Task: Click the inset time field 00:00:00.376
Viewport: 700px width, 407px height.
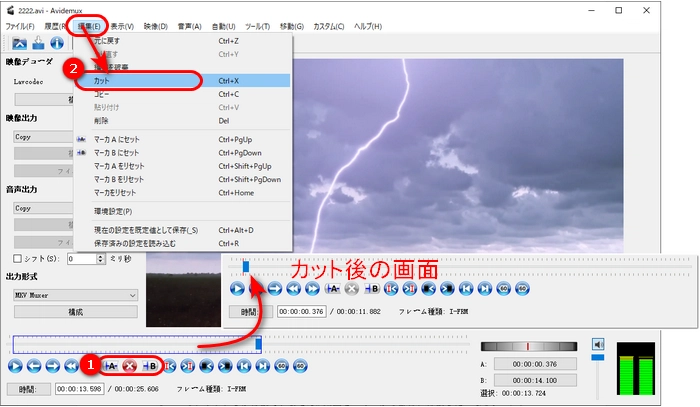Action: point(301,311)
